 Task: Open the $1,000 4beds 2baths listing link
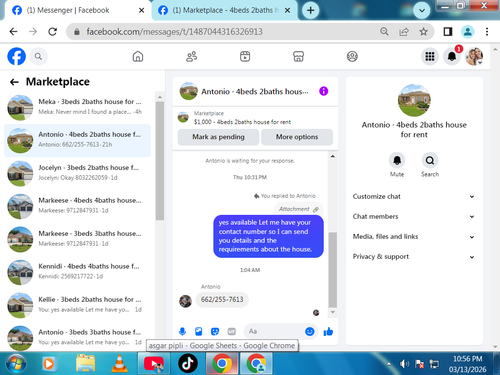point(242,122)
